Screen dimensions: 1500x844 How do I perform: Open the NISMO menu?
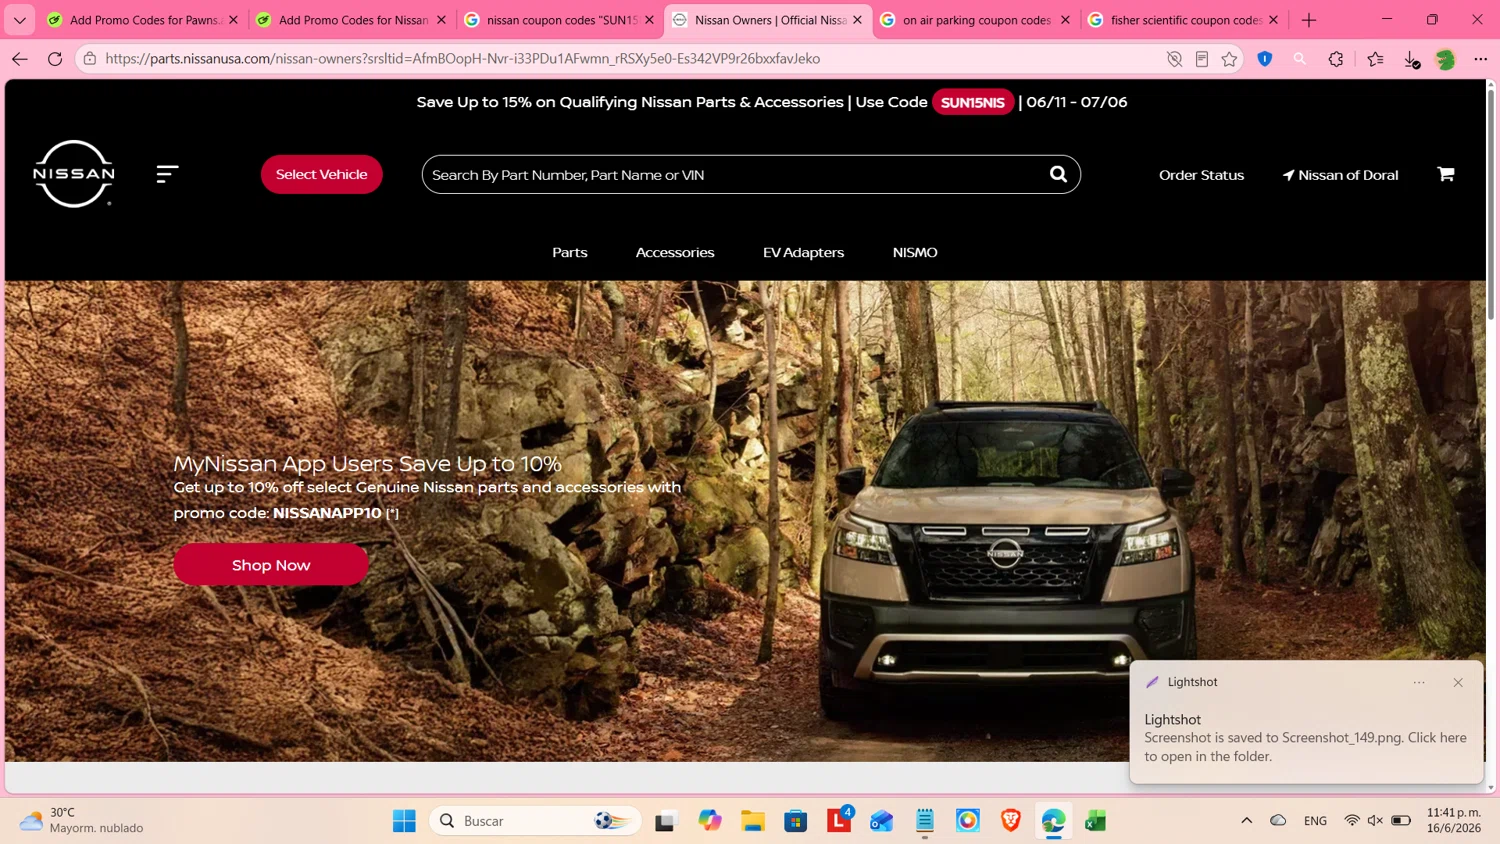tap(915, 252)
